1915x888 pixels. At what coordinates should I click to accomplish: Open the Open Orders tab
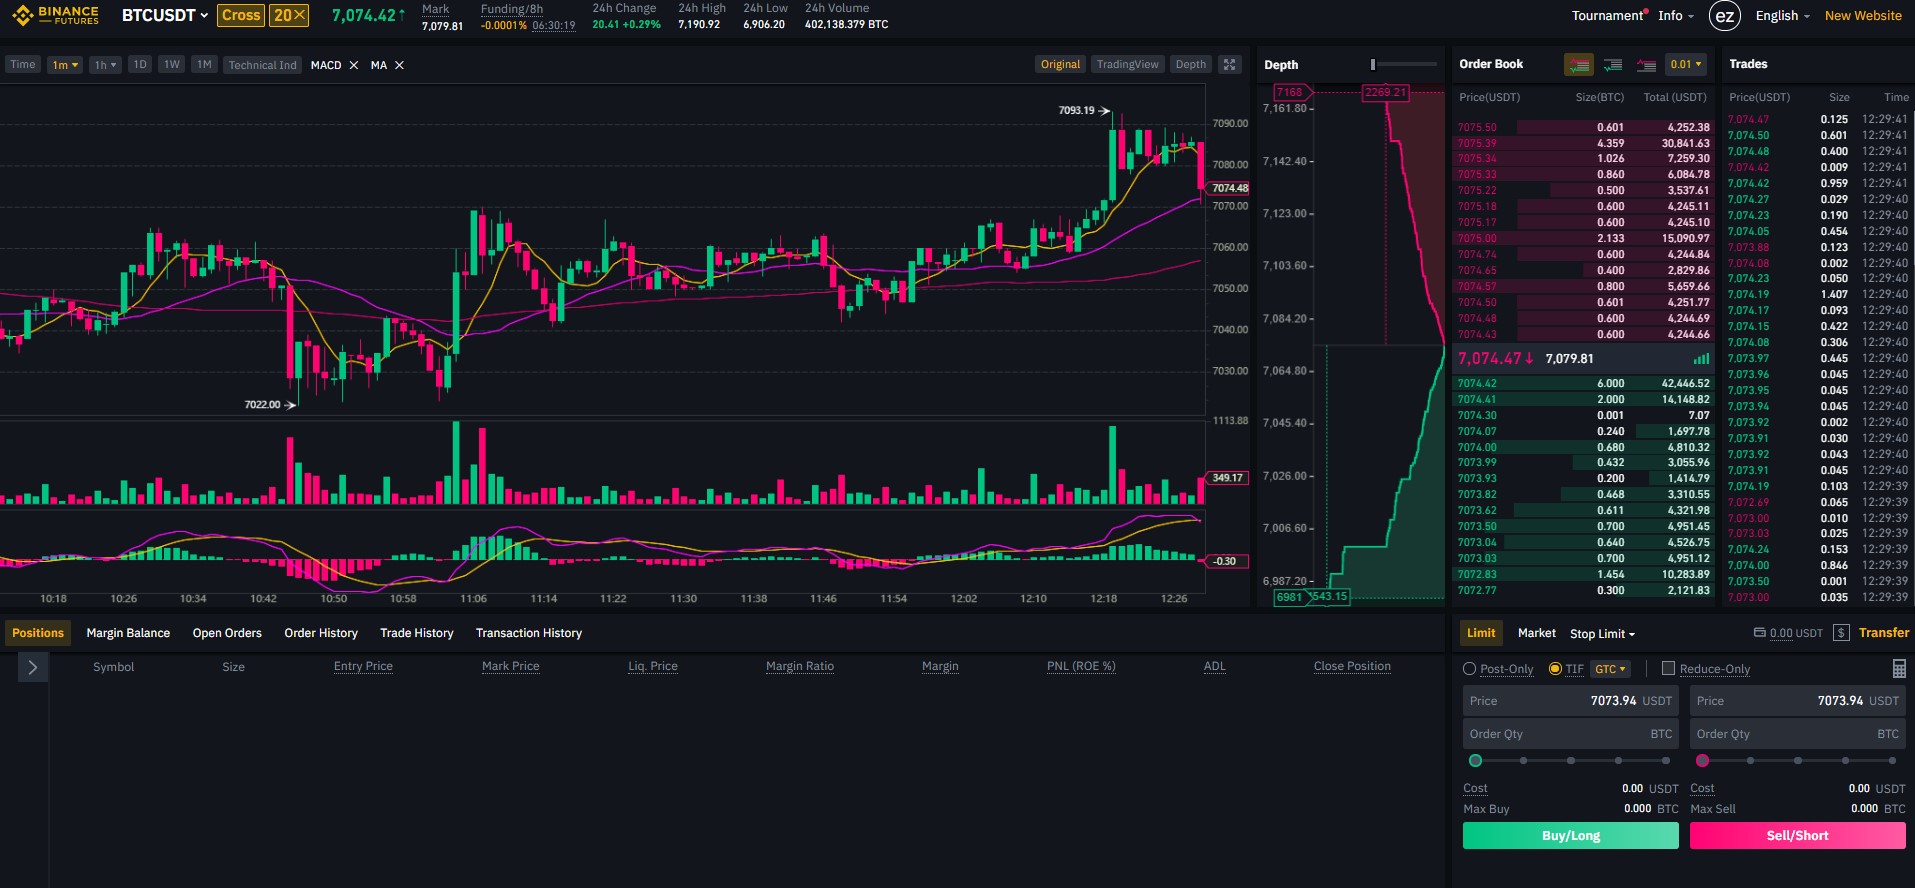227,633
